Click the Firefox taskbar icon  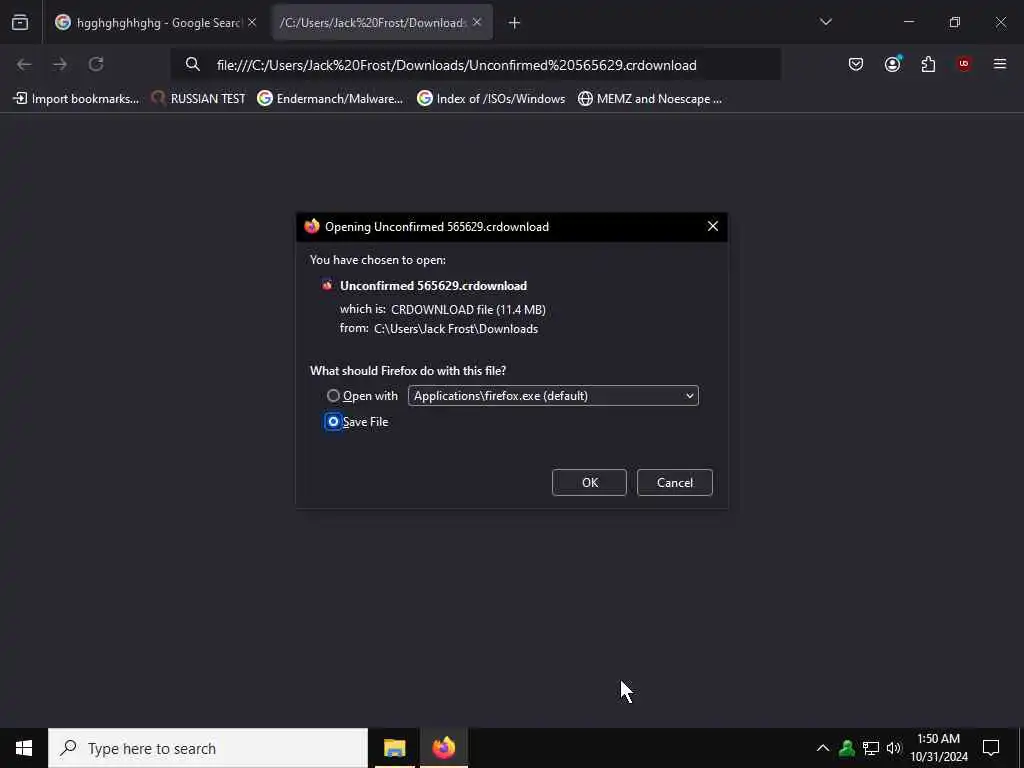click(x=443, y=748)
